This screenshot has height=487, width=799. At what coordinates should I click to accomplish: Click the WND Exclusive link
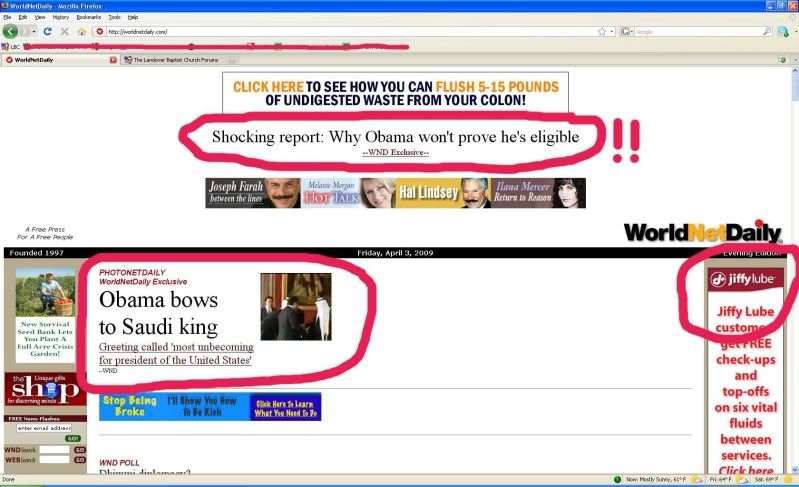[x=395, y=152]
